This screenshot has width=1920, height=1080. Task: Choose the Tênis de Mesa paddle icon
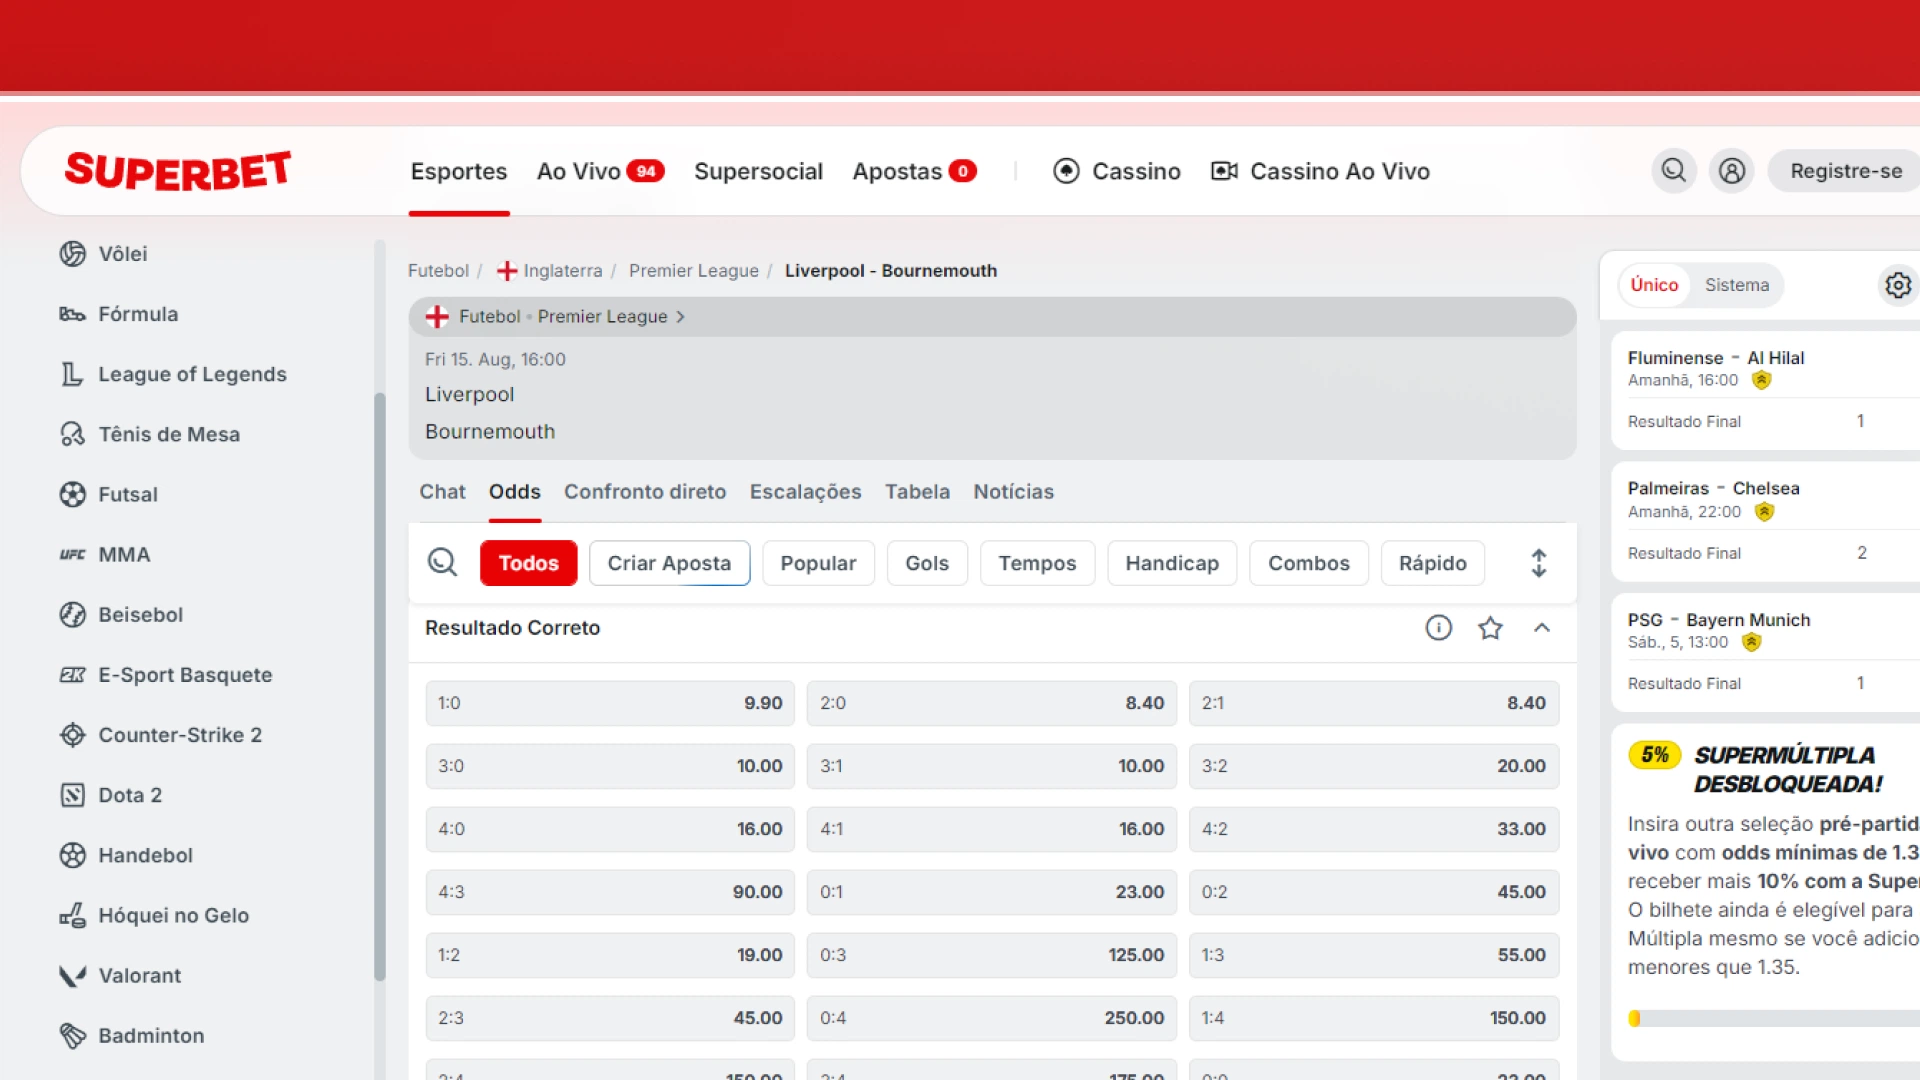[x=72, y=434]
